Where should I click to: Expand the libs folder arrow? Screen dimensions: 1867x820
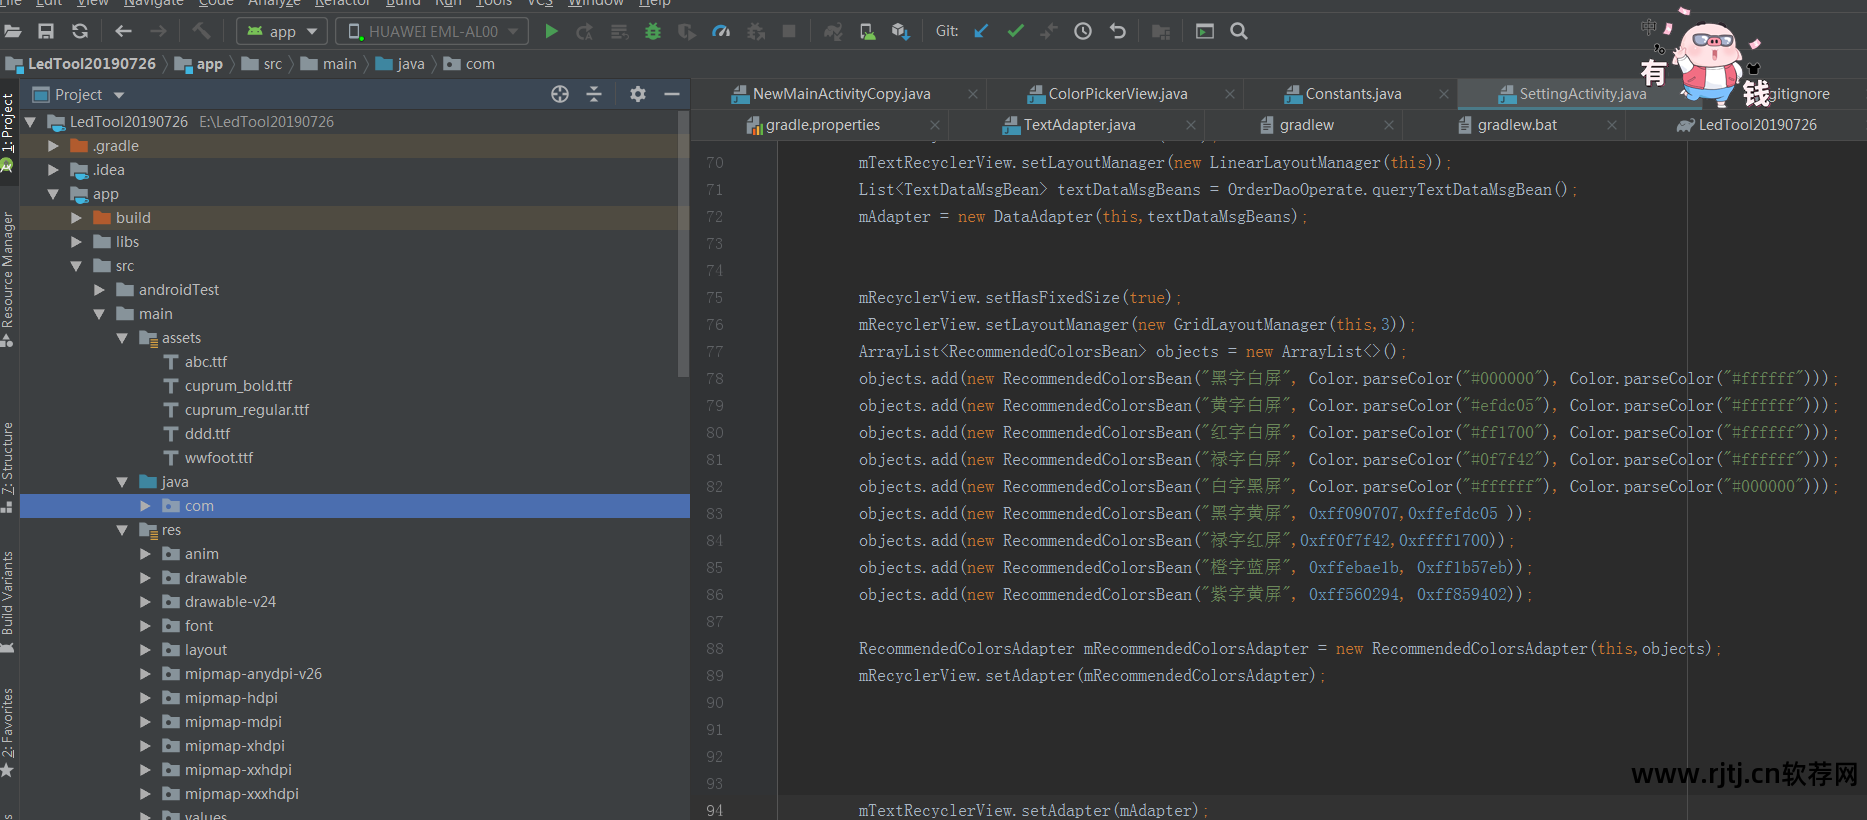pyautogui.click(x=76, y=242)
